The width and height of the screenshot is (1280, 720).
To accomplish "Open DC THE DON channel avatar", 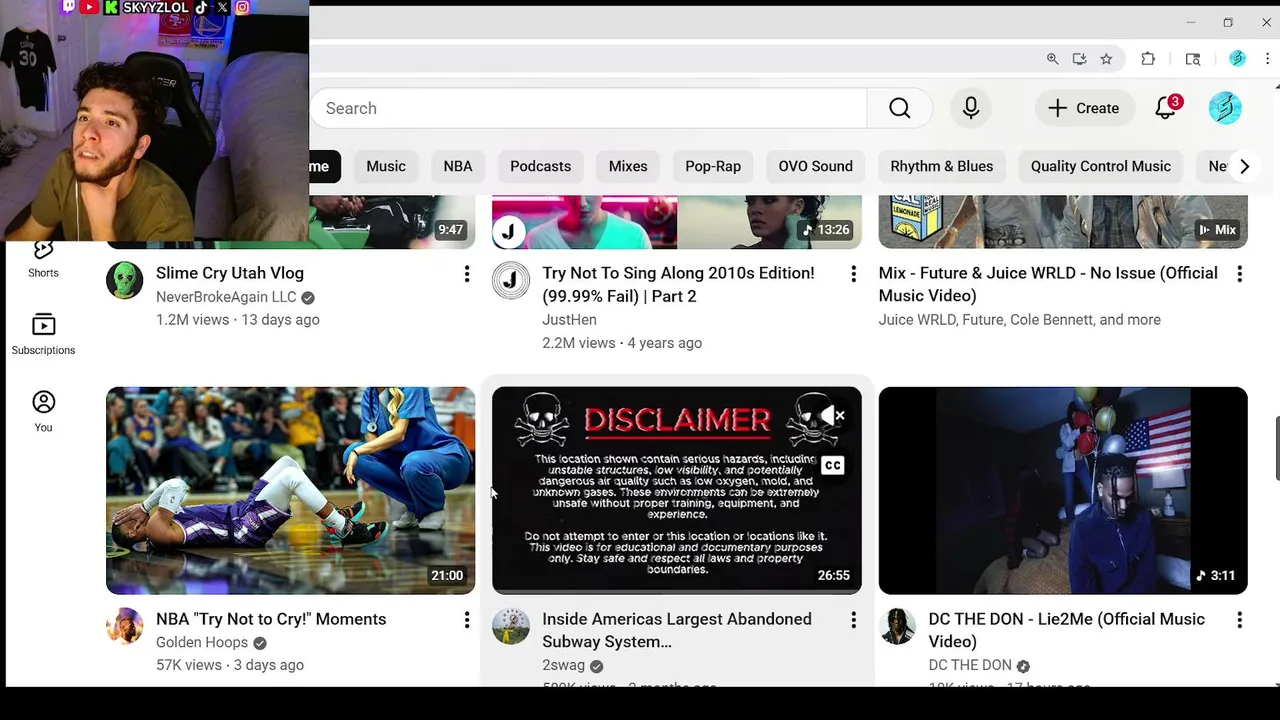I will [x=897, y=627].
